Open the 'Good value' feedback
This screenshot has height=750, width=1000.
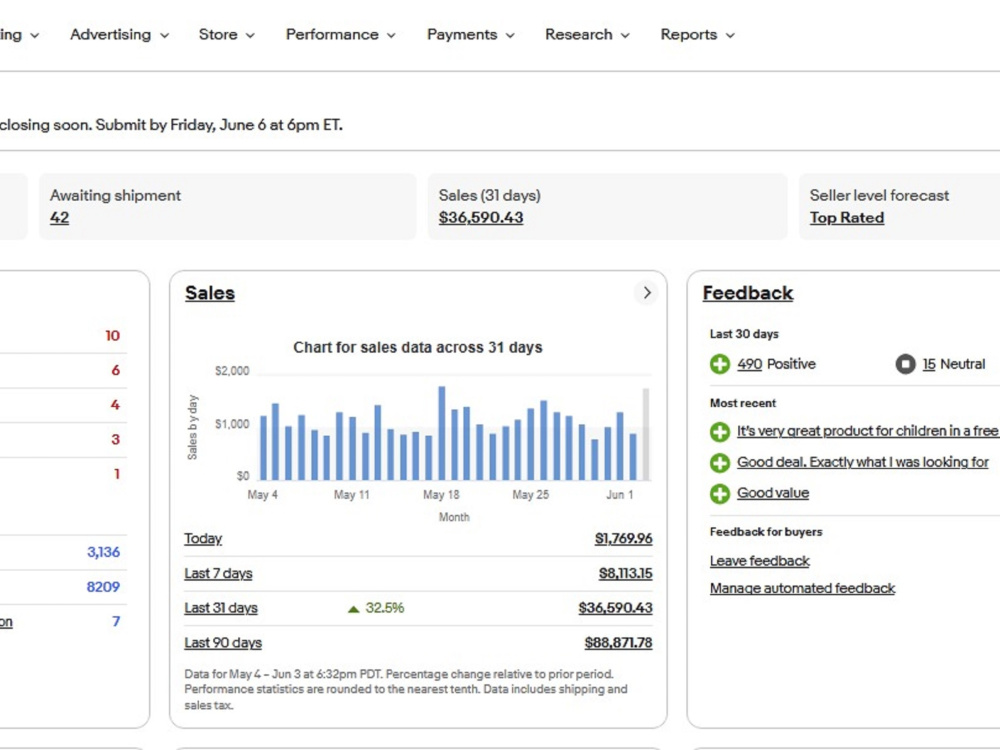pos(773,493)
